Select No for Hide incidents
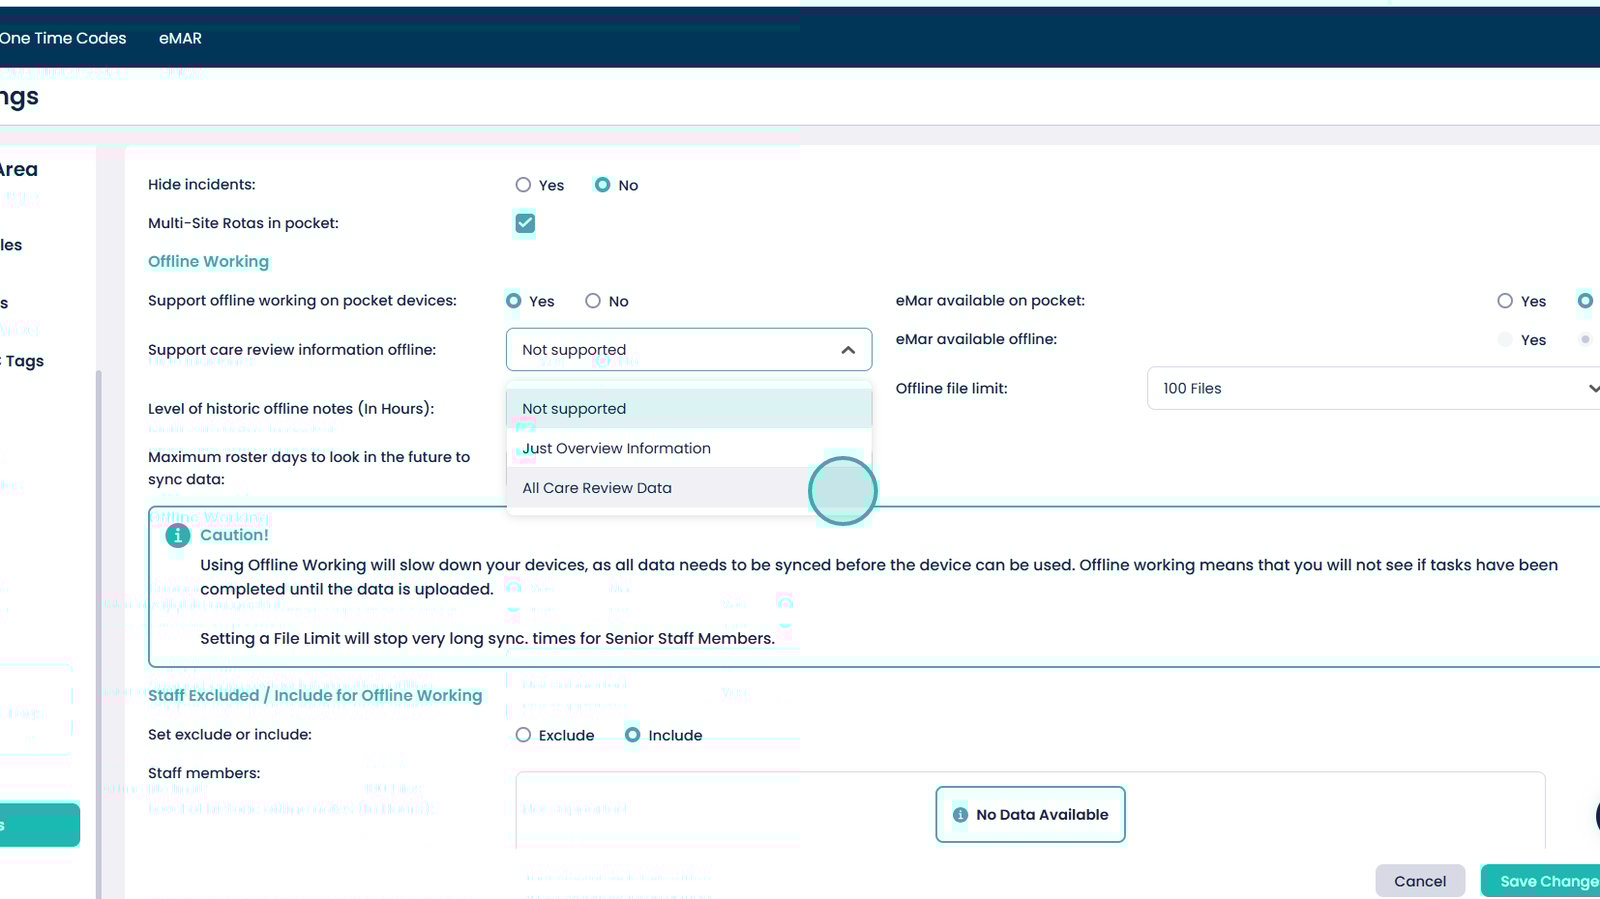The width and height of the screenshot is (1600, 899). pos(602,185)
